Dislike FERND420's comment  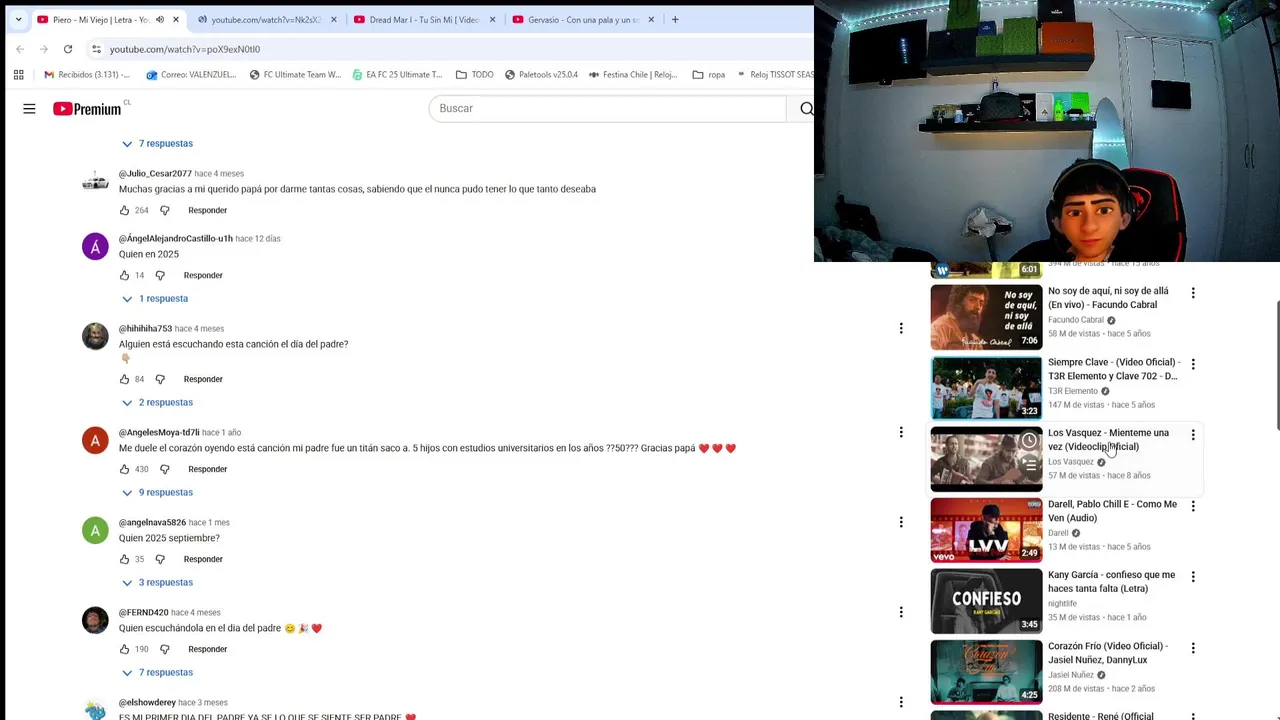[x=165, y=649]
